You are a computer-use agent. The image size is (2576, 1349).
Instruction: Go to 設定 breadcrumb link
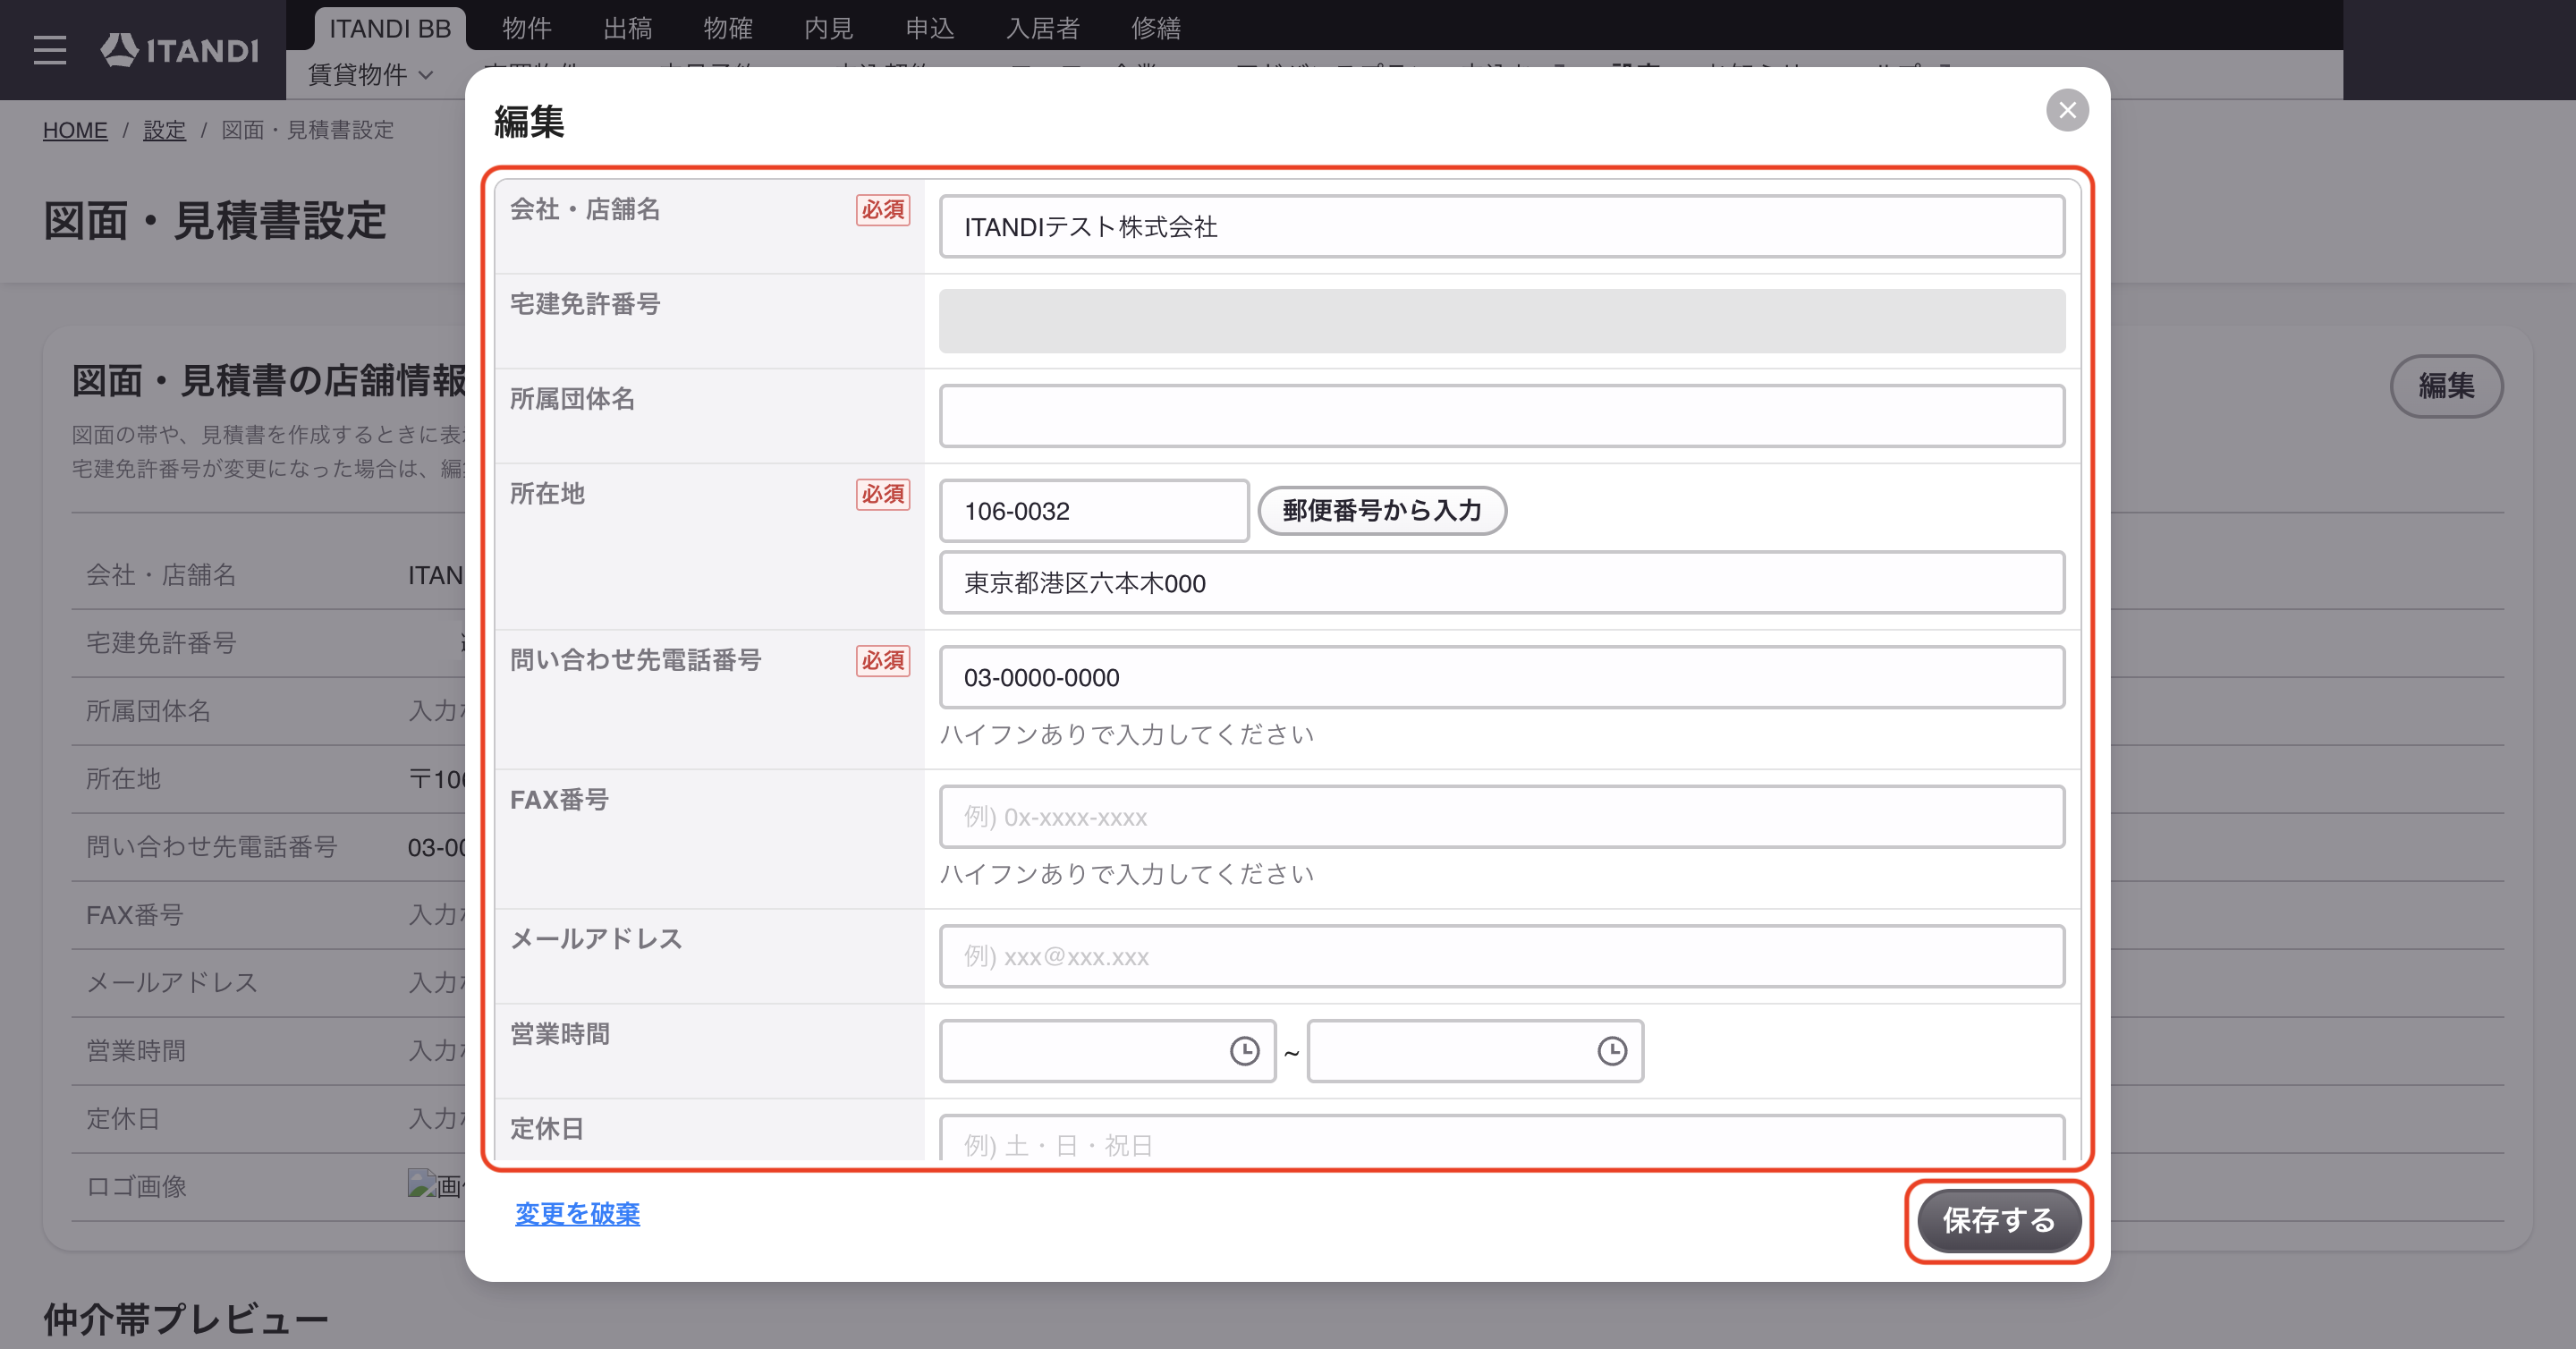(x=164, y=130)
